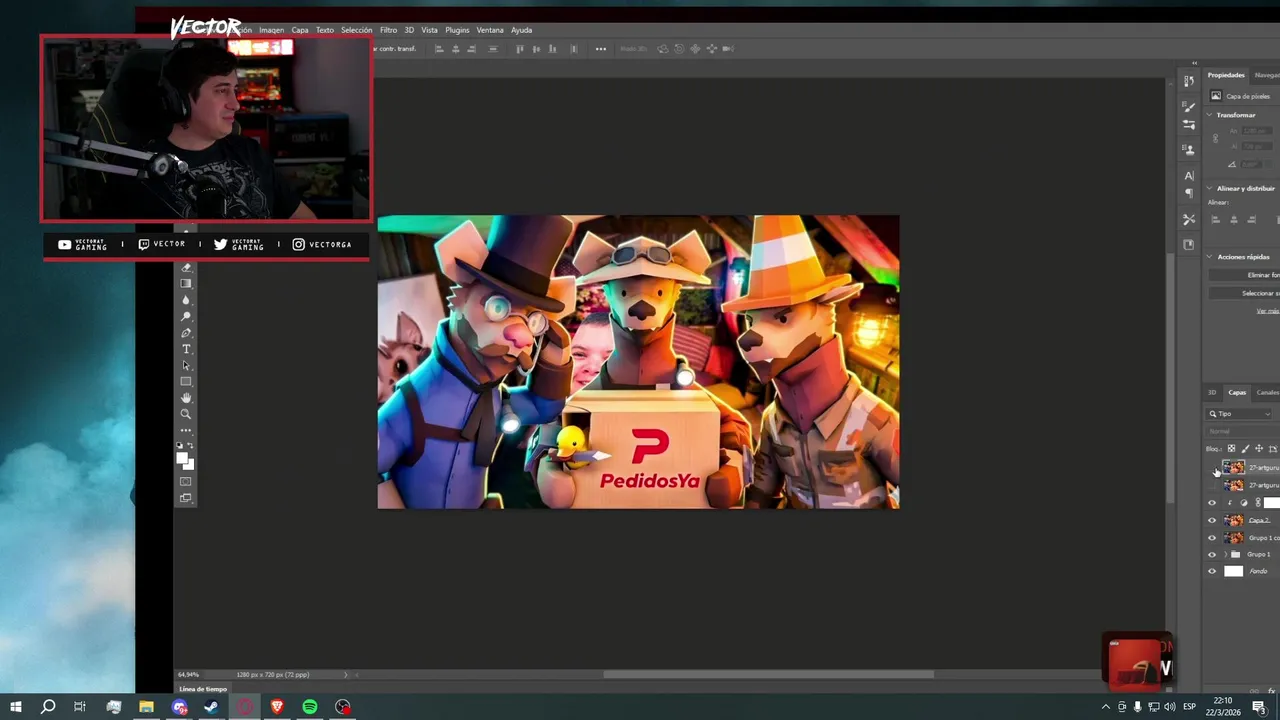Screen dimensions: 1280x720
Task: Set background color swatch
Action: pyautogui.click(x=189, y=465)
